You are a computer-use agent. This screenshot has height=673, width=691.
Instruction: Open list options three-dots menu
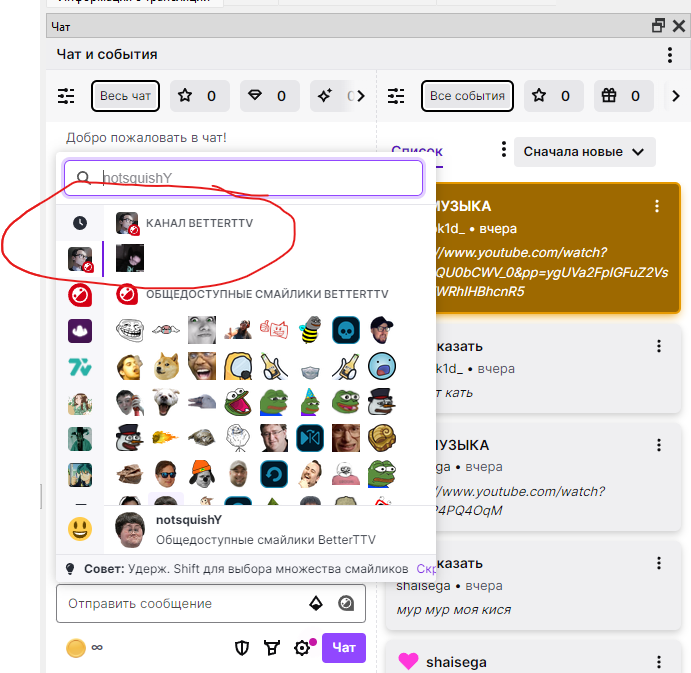(504, 149)
